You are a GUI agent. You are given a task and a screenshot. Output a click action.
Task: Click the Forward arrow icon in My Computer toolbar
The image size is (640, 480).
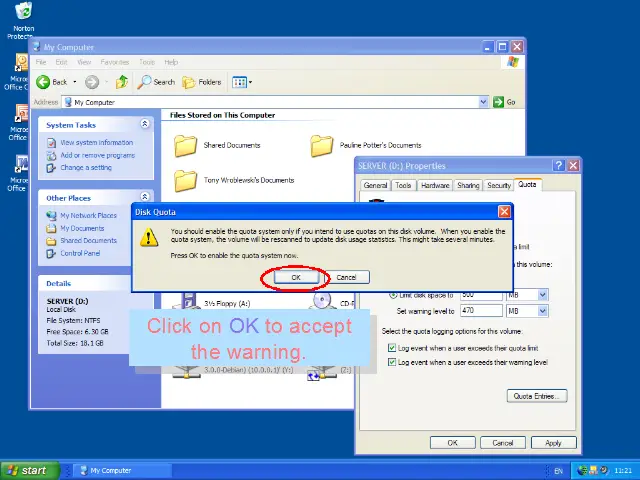point(92,82)
